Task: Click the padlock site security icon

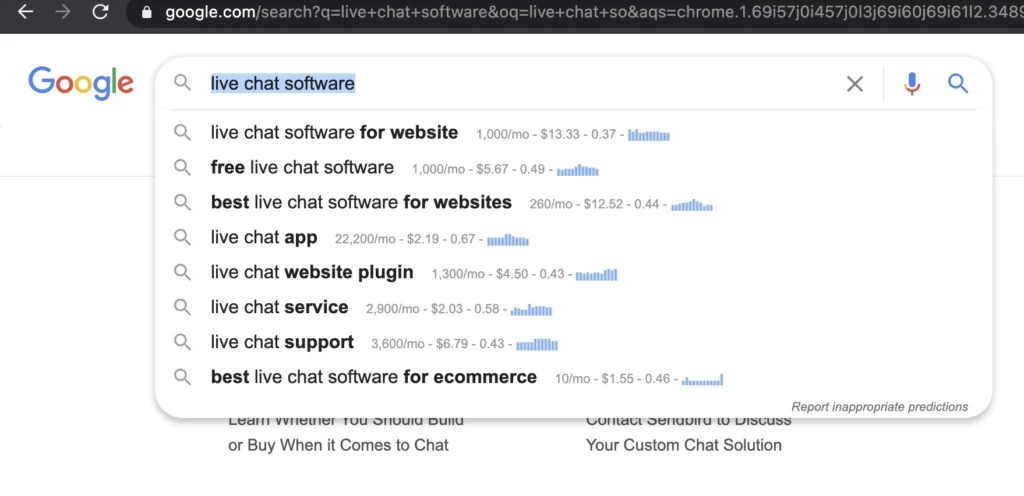Action: [147, 14]
